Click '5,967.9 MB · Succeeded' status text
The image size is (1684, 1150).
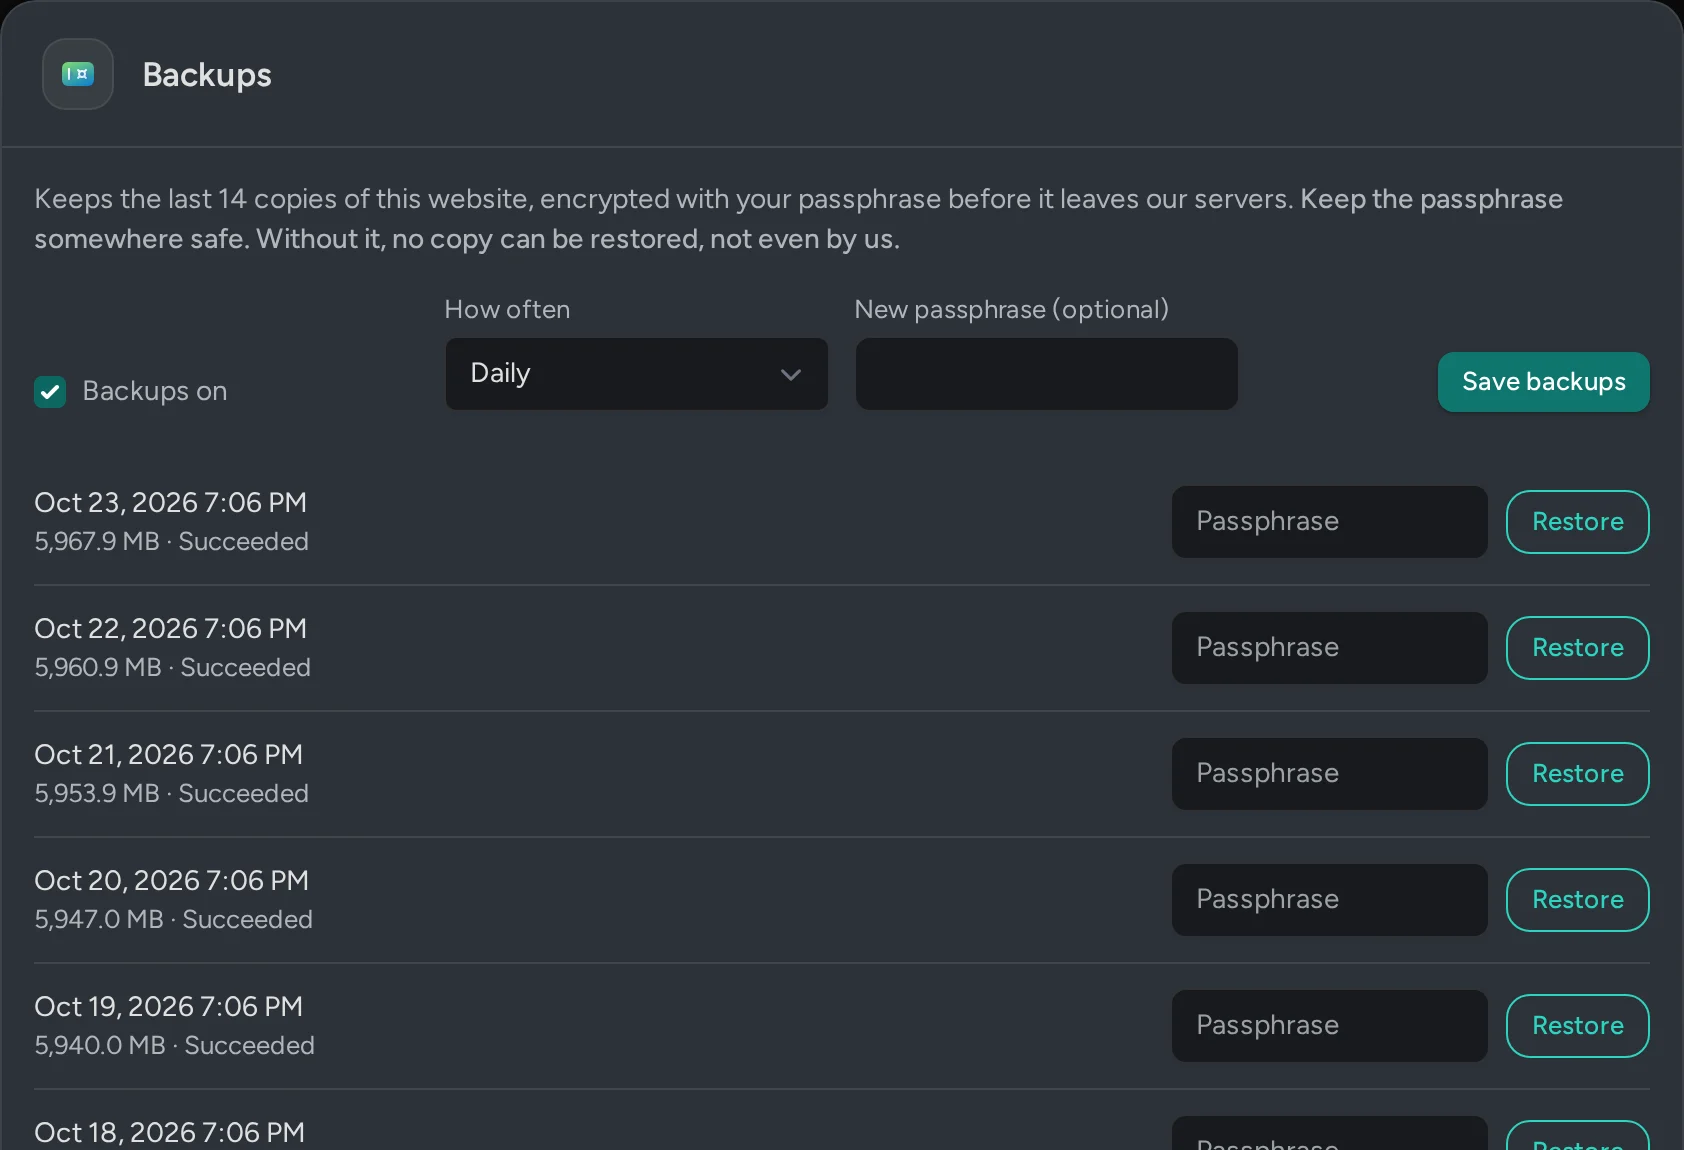[x=172, y=541]
